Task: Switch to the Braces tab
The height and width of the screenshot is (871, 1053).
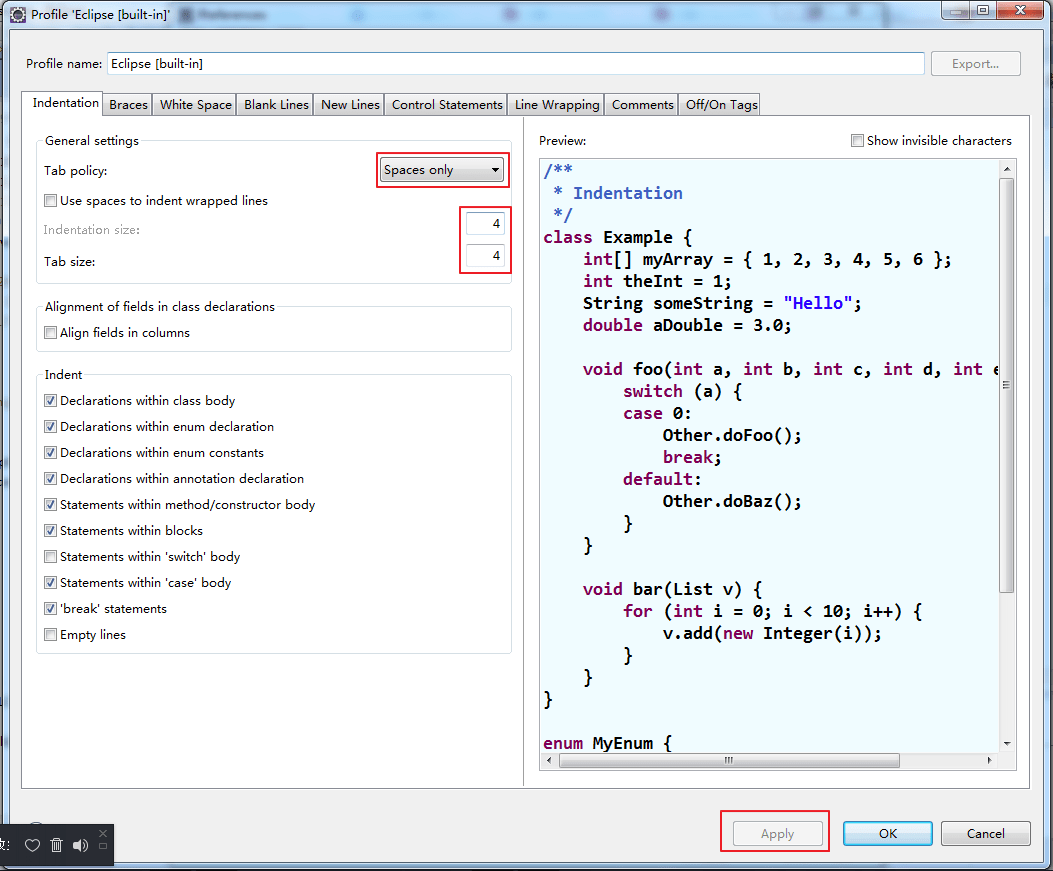Action: click(x=127, y=103)
